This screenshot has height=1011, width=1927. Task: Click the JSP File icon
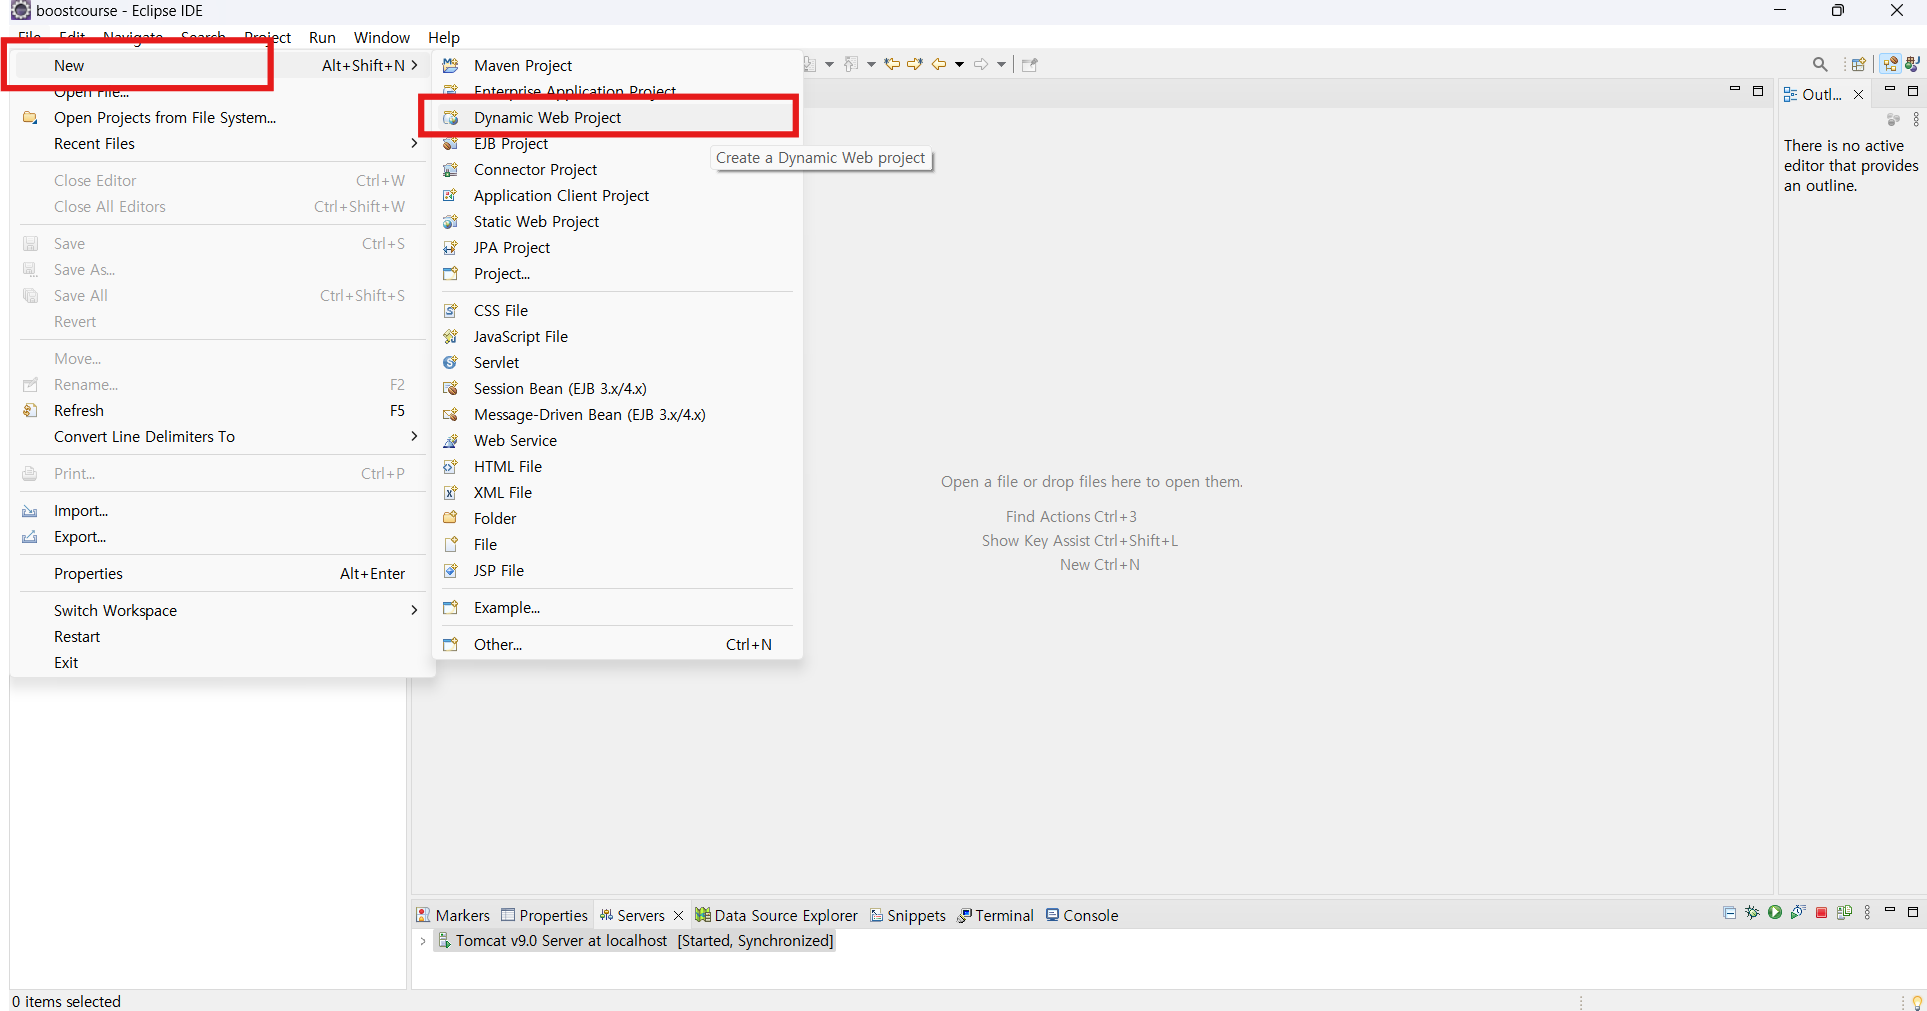point(451,570)
